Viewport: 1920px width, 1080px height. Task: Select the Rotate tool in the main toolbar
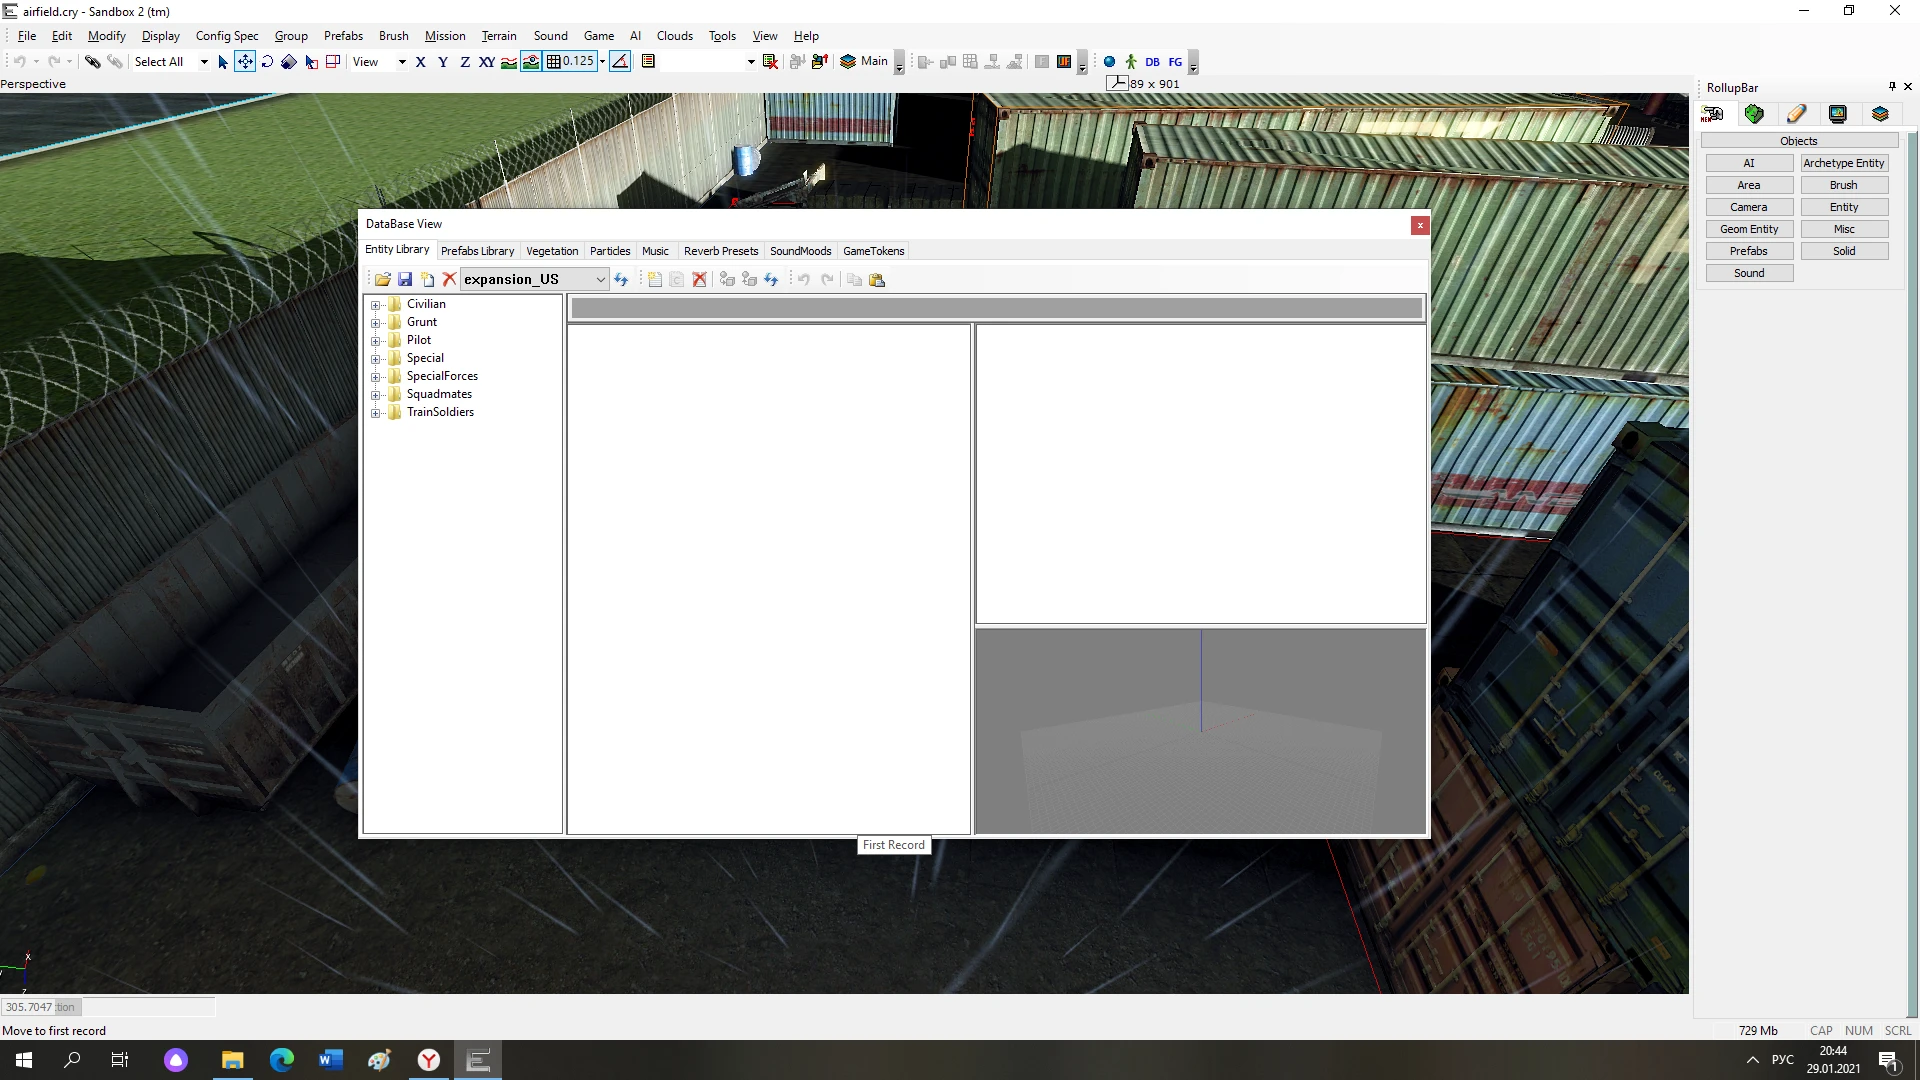click(x=267, y=62)
